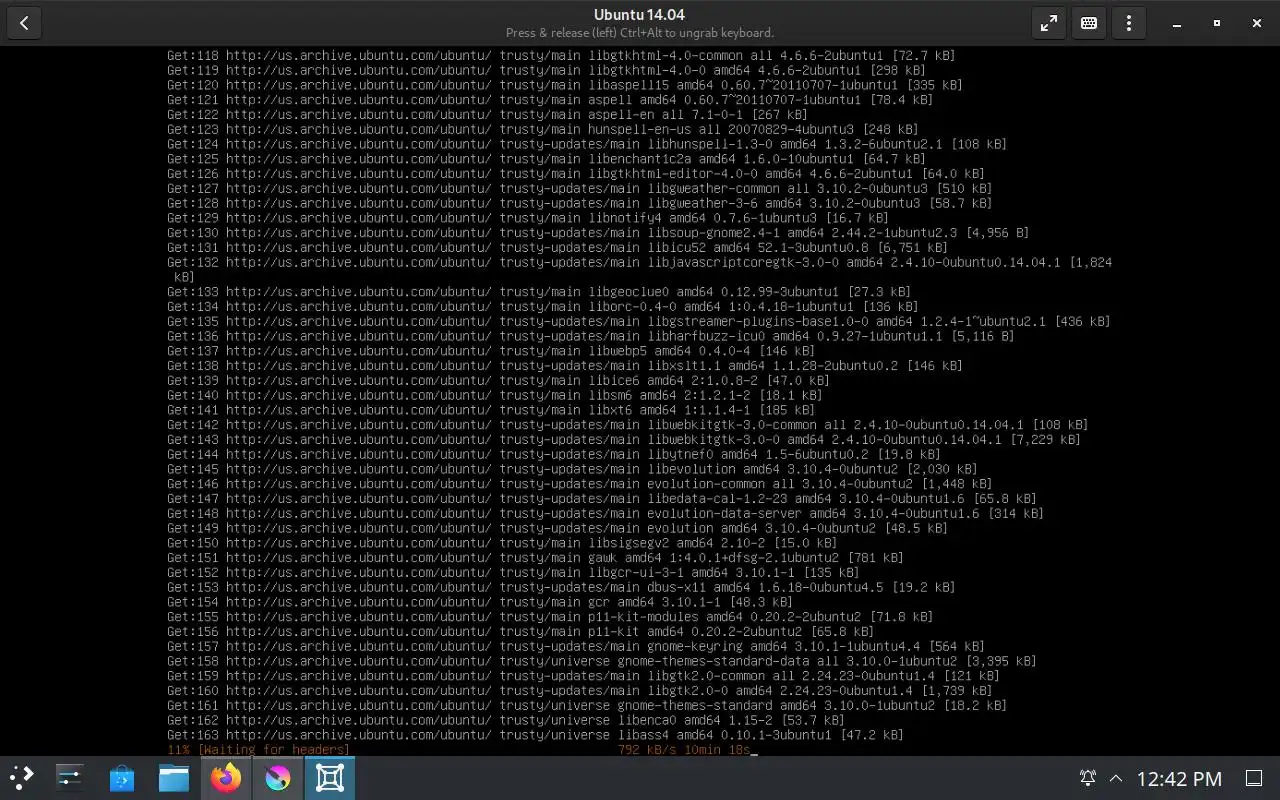1280x800 pixels.
Task: Click the 'Get:125' libenchant1c2a line
Action: (x=546, y=159)
